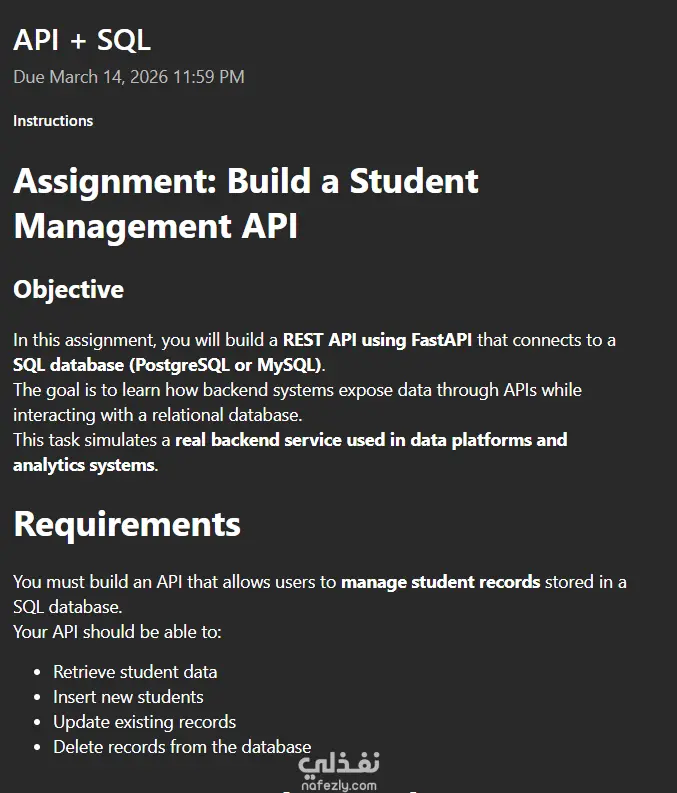Select the "Update existing records" bullet item
Screen dimensions: 677x793
coord(144,722)
